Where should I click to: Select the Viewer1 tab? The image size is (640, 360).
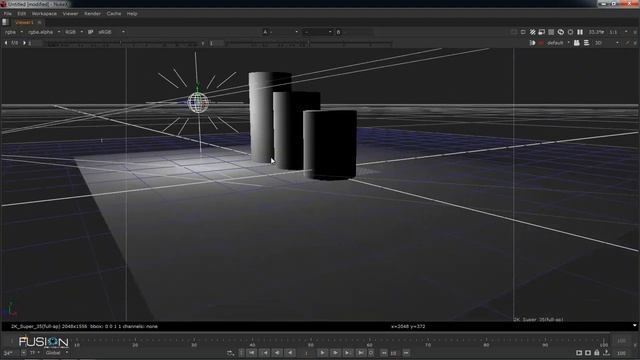click(x=24, y=22)
